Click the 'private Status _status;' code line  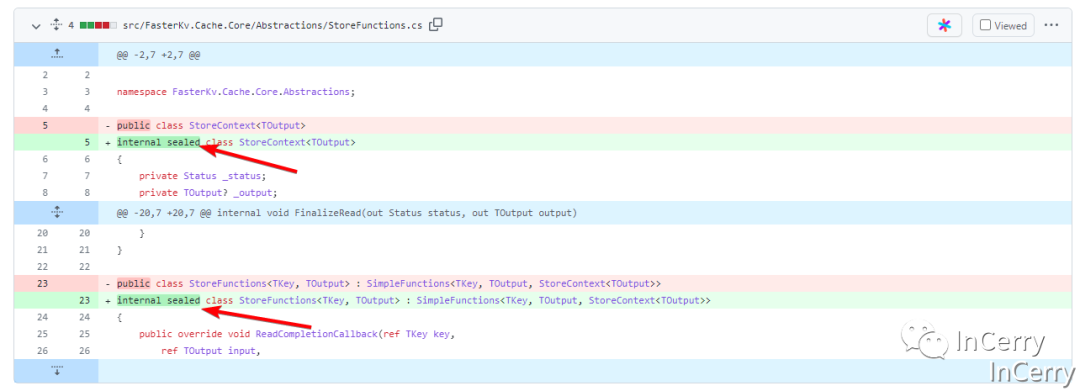point(202,176)
